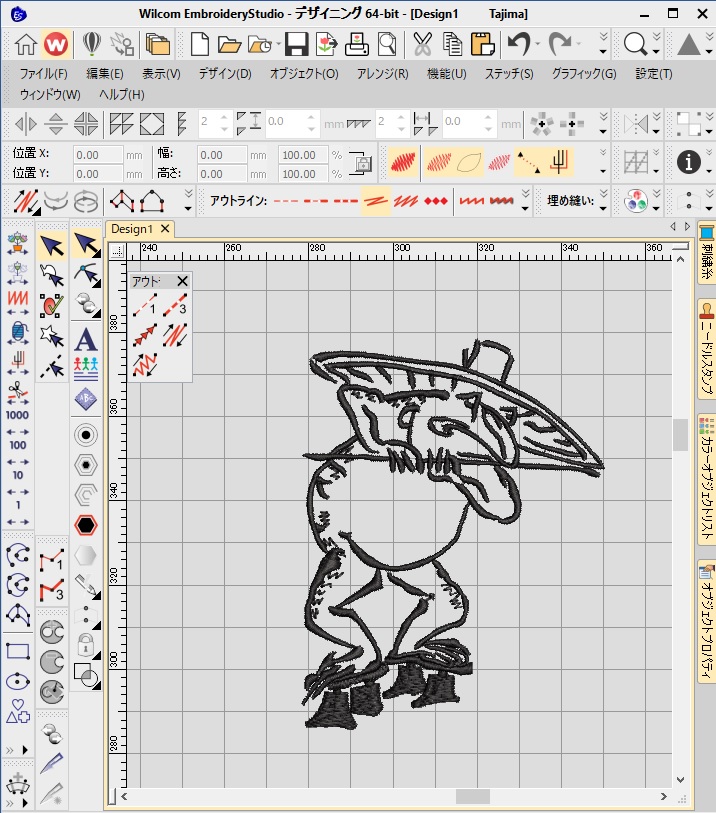The height and width of the screenshot is (813, 716).
Task: Toggle the run outline dashed stitch
Action: click(x=286, y=201)
